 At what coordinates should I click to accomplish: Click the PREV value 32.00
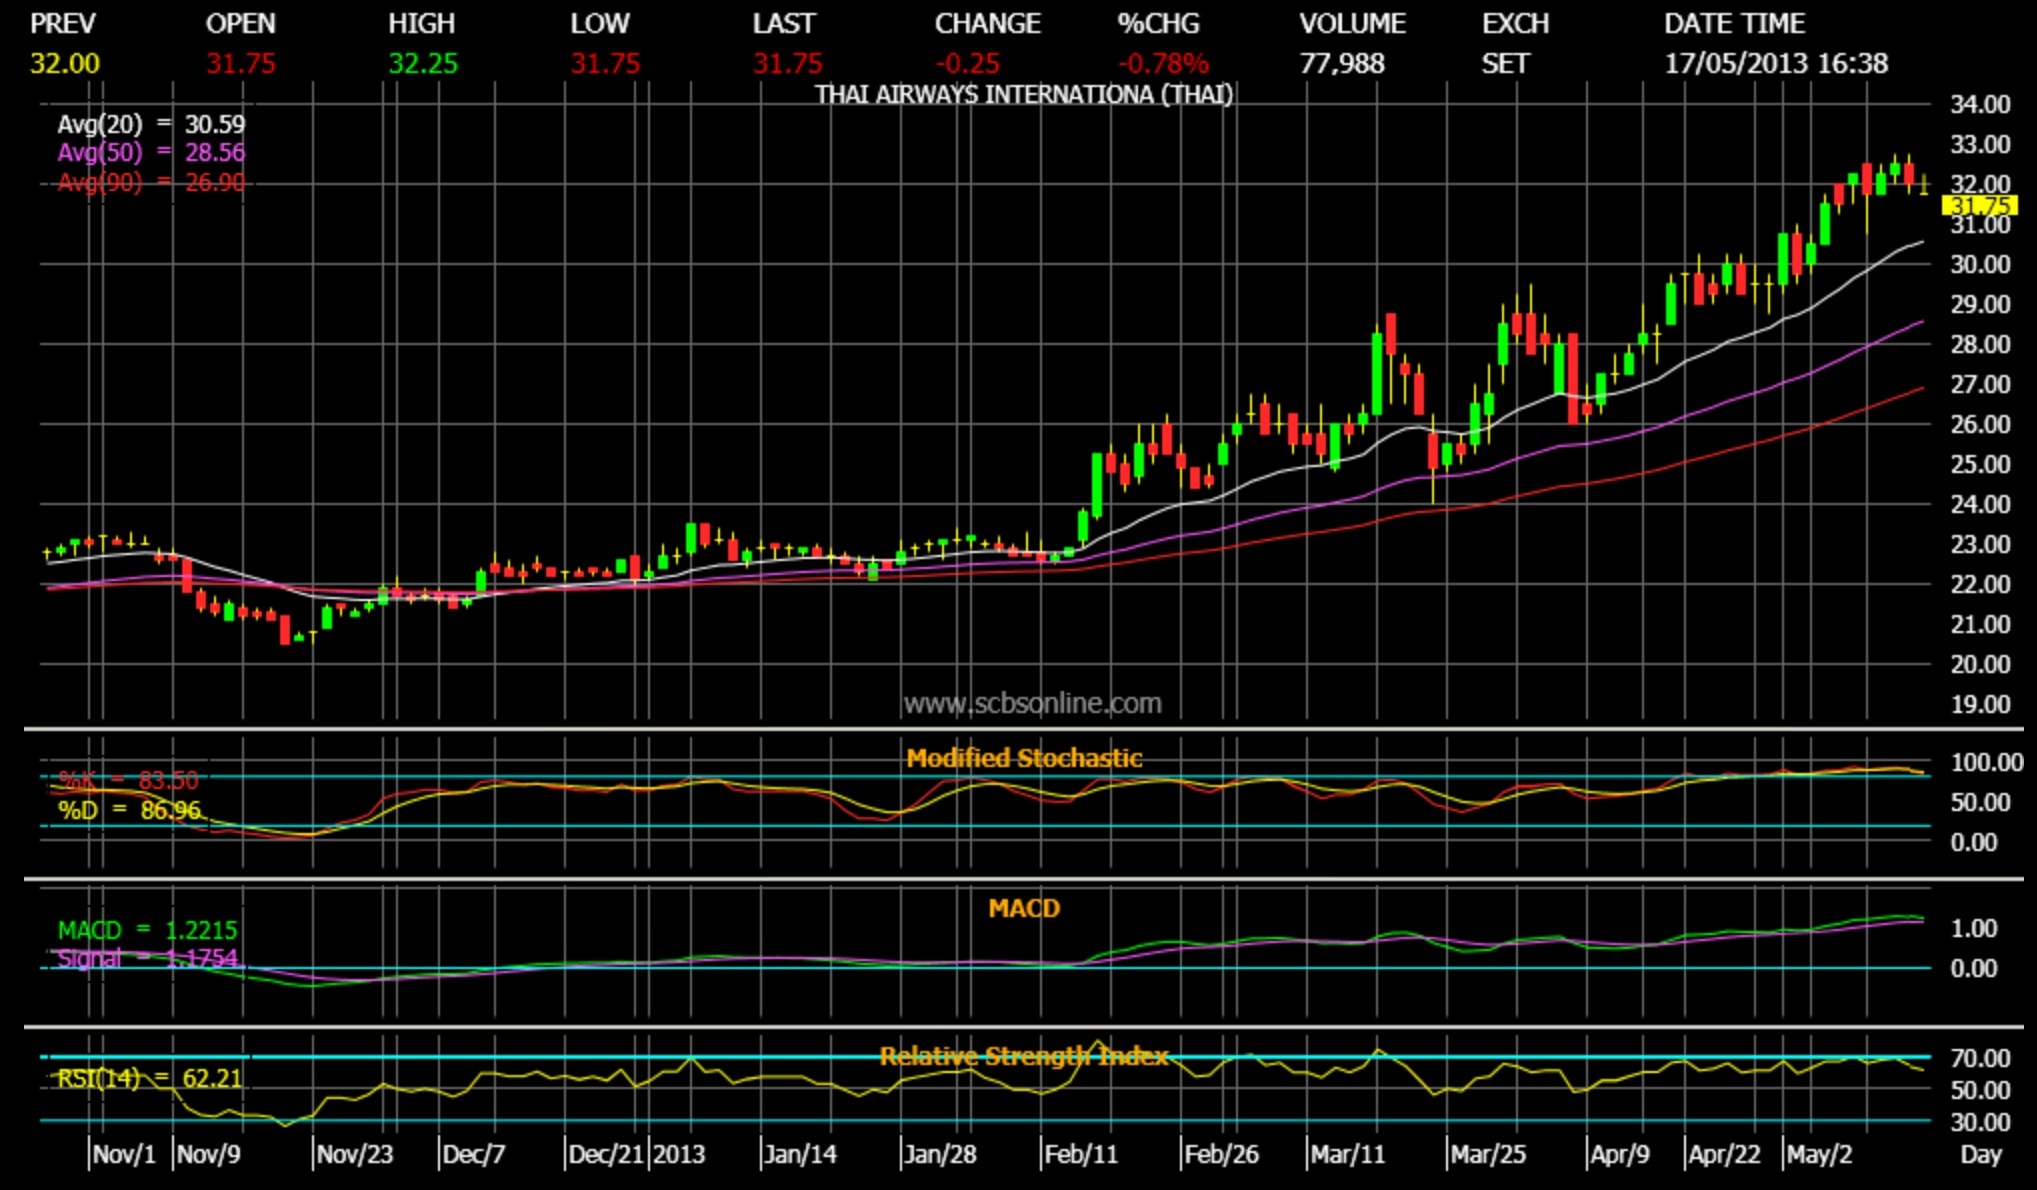65,64
